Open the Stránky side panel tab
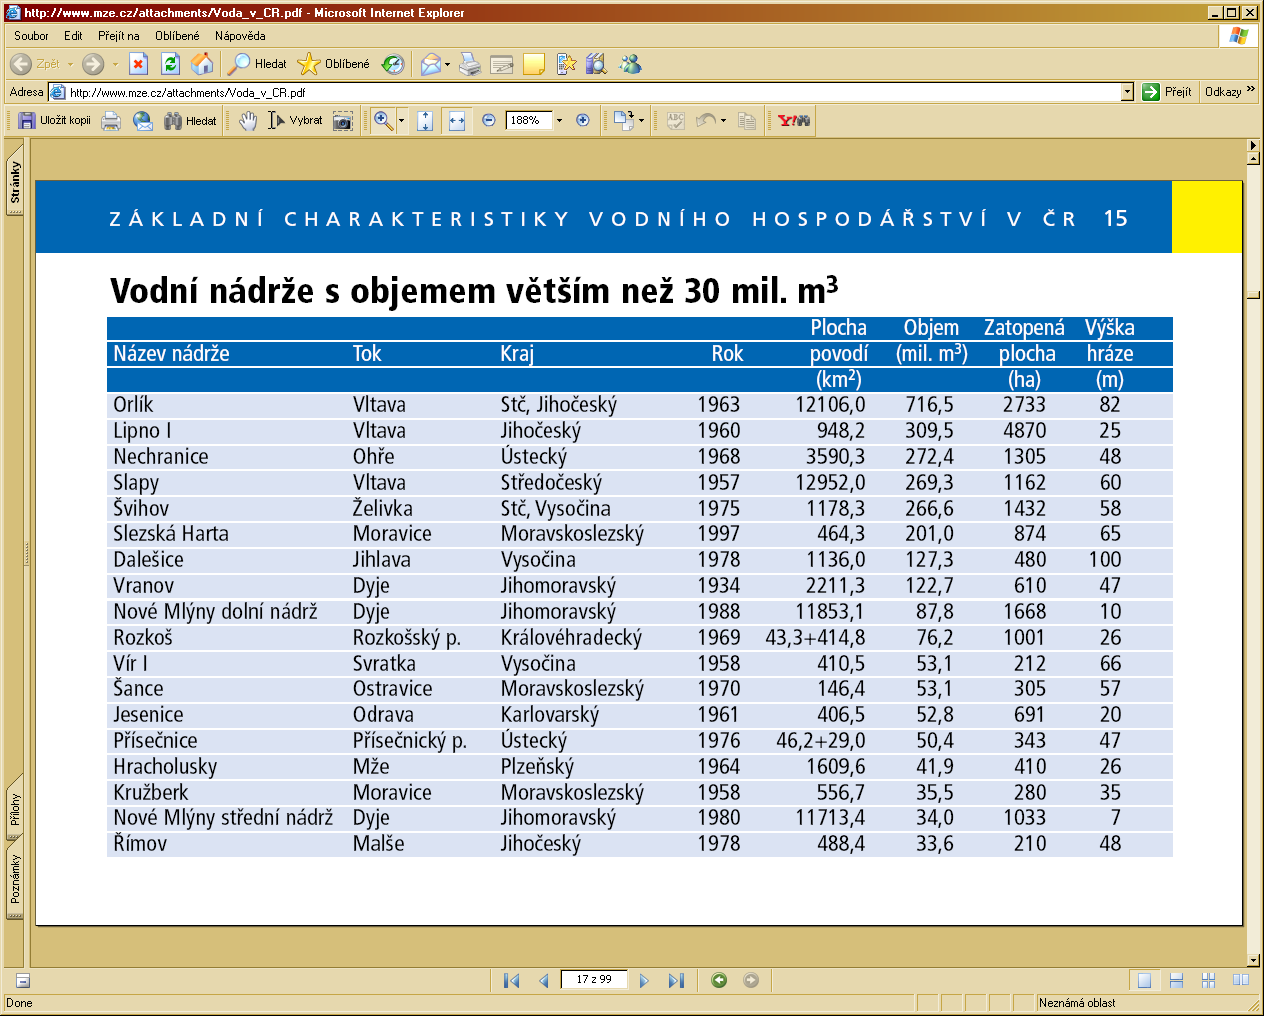The width and height of the screenshot is (1264, 1016). [15, 182]
